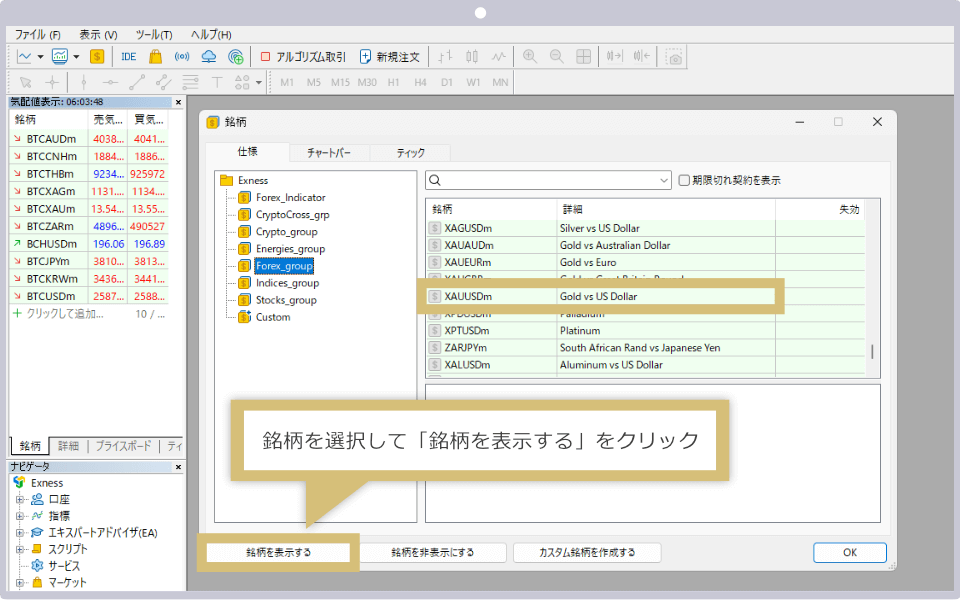Image resolution: width=960 pixels, height=600 pixels.
Task: Select the cursor arrow tool
Action: (26, 82)
